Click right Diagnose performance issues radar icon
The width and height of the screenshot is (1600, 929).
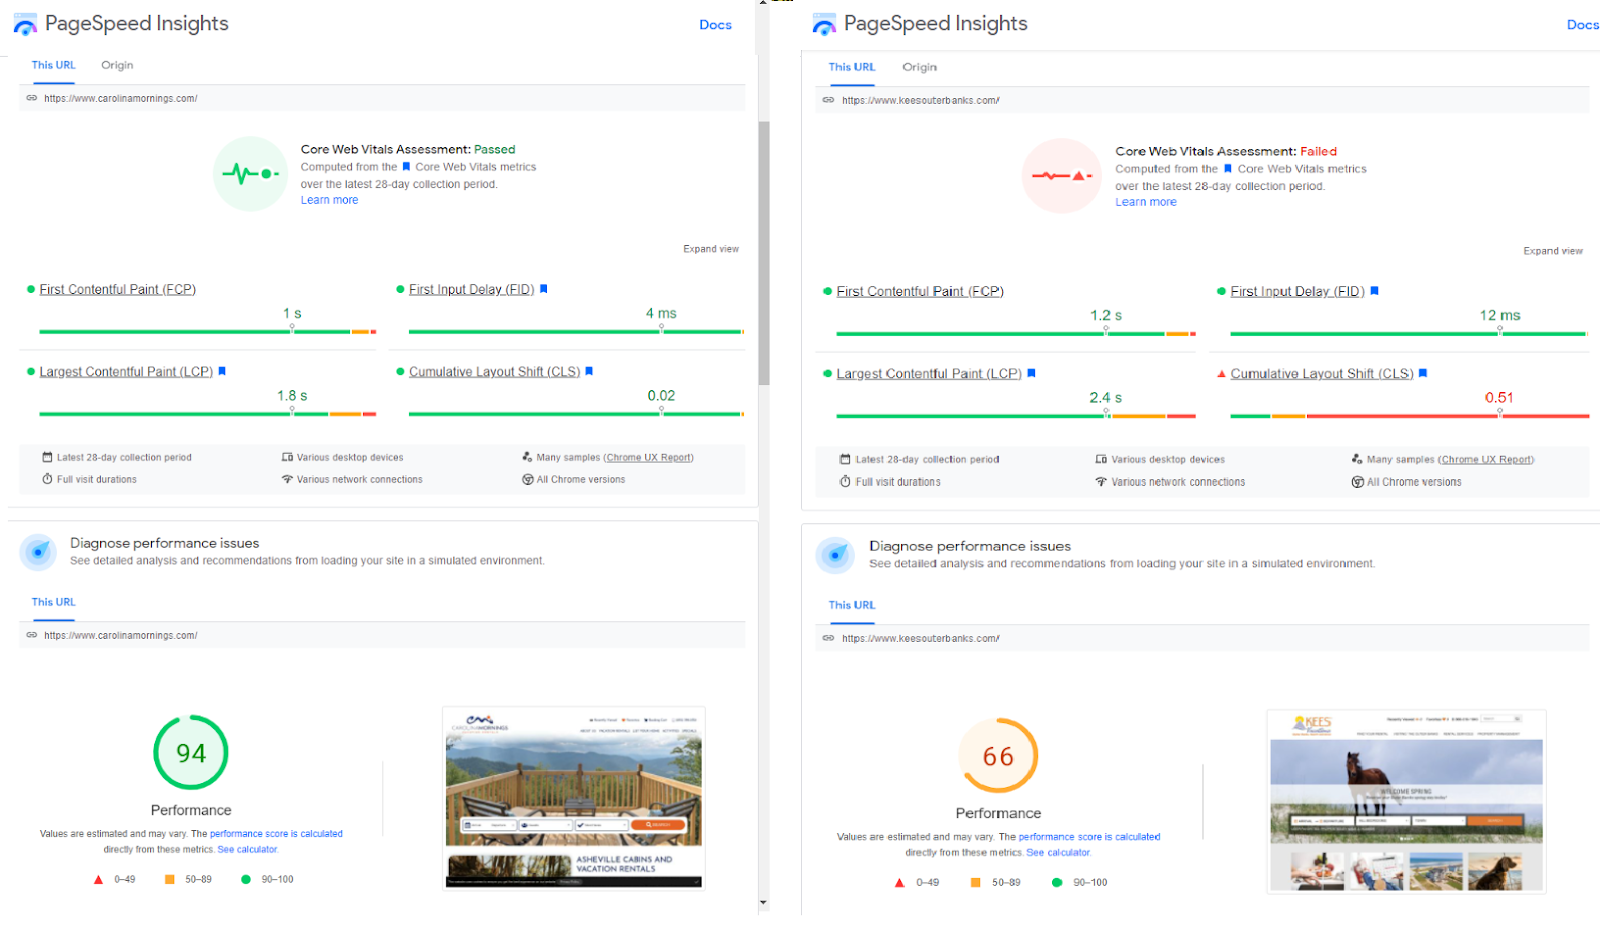click(x=835, y=555)
